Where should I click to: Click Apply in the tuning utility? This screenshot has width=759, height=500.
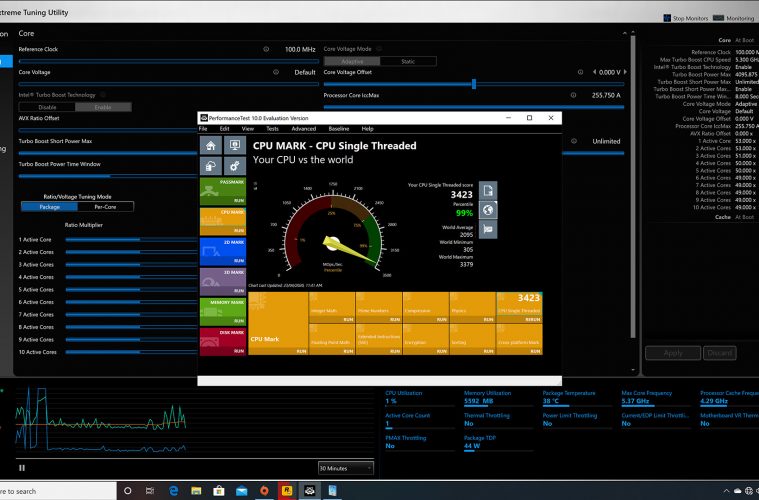(x=673, y=353)
